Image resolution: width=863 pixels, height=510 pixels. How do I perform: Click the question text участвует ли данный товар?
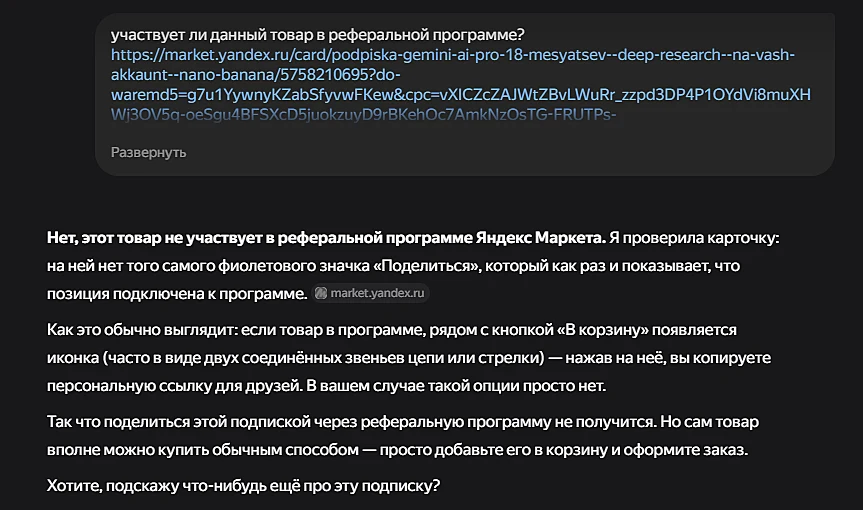318,35
